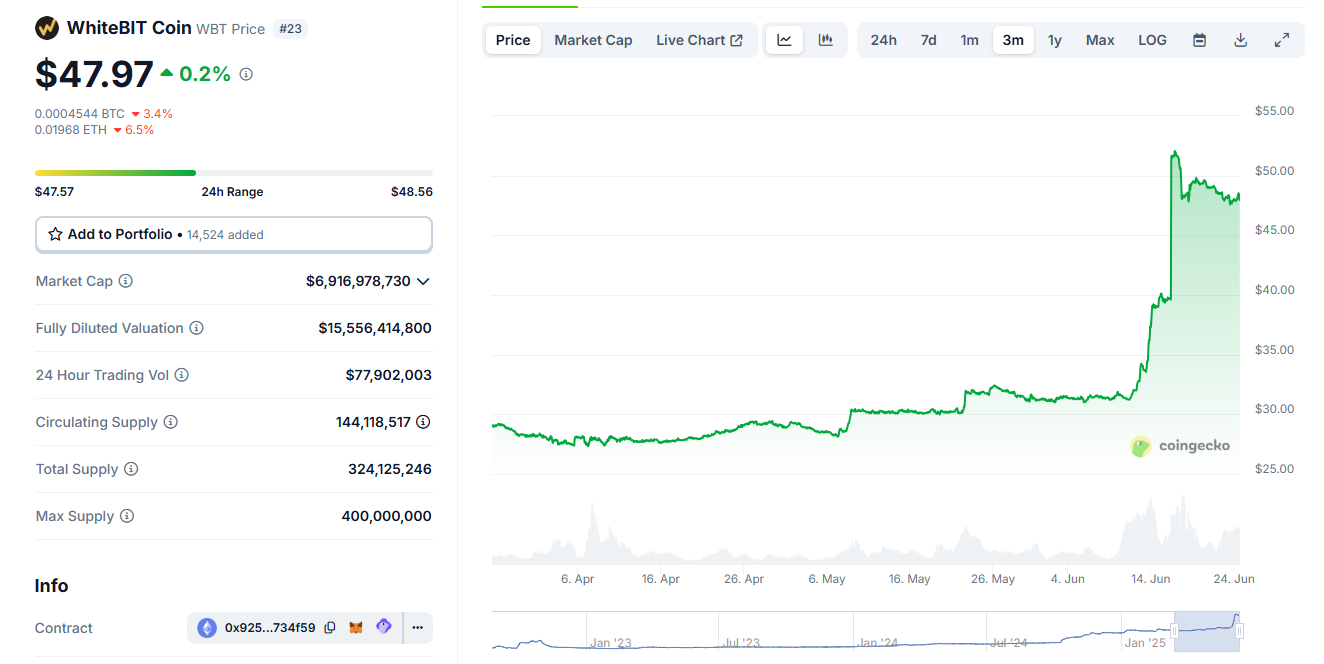Screen dimensions: 1324x664
Task: Set chart range to 3m
Action: [x=1013, y=40]
